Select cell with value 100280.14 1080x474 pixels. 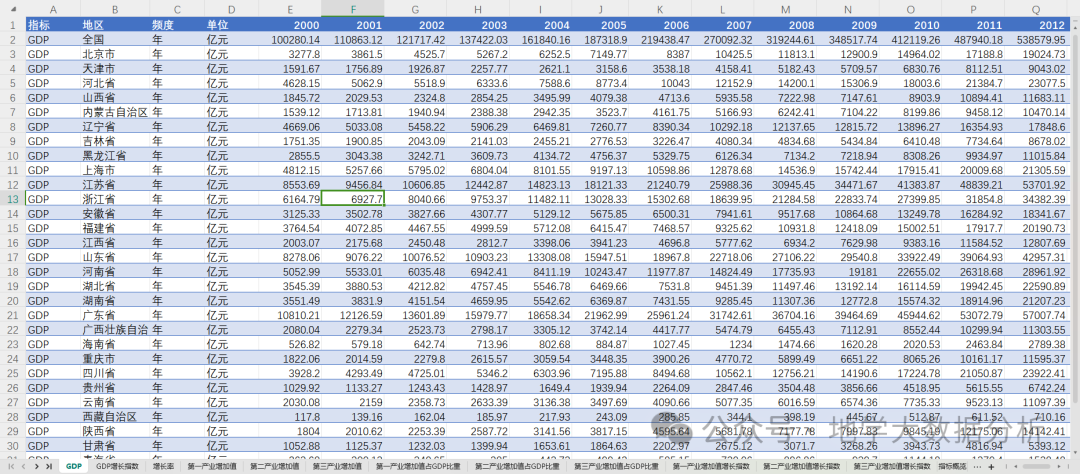289,39
